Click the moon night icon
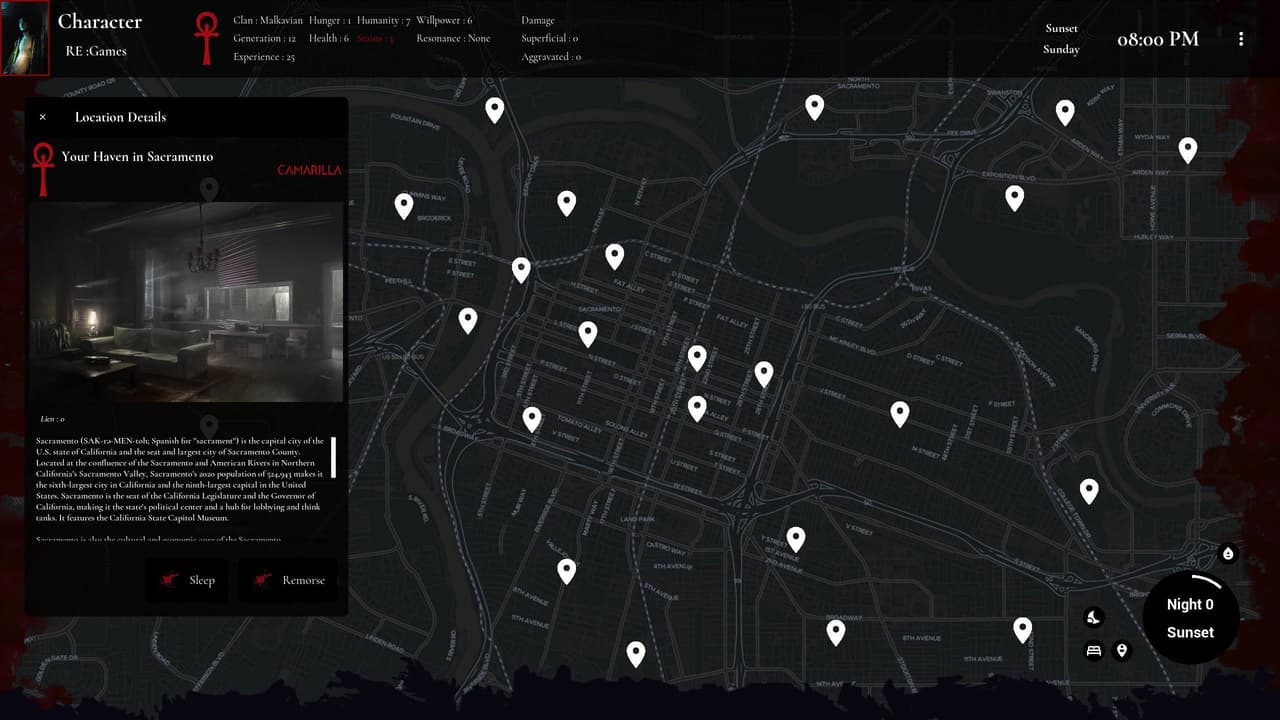Image resolution: width=1280 pixels, height=720 pixels. pyautogui.click(x=1094, y=617)
